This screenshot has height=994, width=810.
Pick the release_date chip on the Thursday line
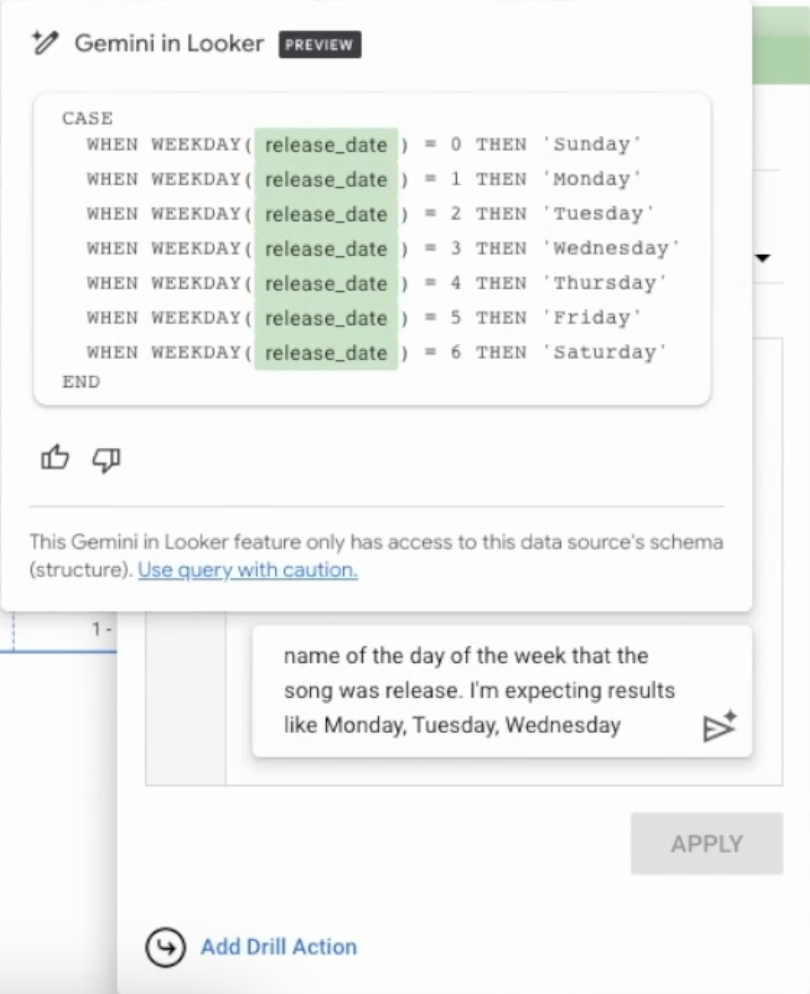(x=326, y=284)
